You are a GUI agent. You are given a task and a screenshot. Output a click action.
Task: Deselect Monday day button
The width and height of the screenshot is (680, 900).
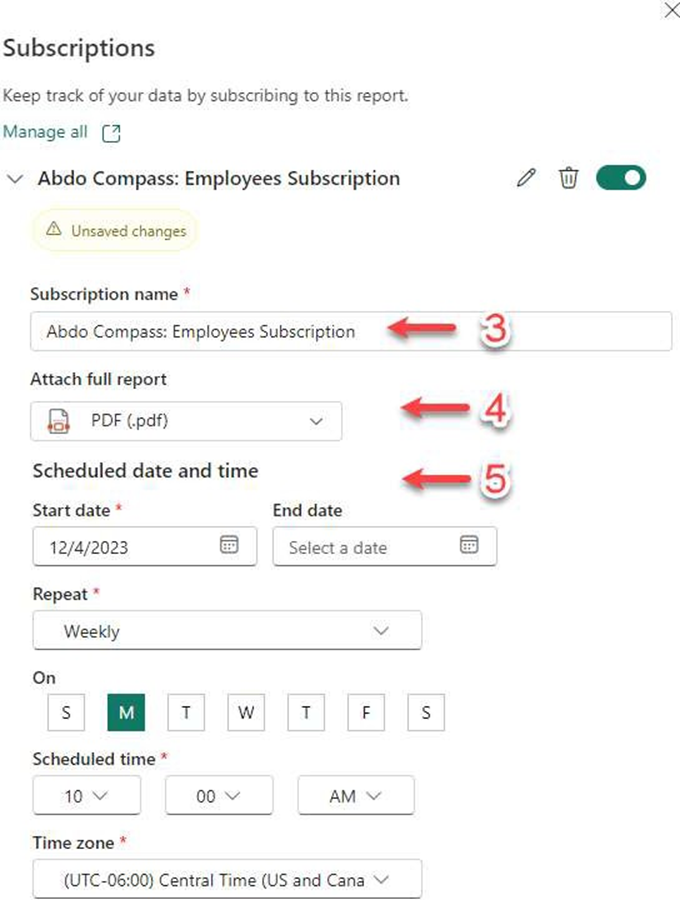click(x=126, y=713)
